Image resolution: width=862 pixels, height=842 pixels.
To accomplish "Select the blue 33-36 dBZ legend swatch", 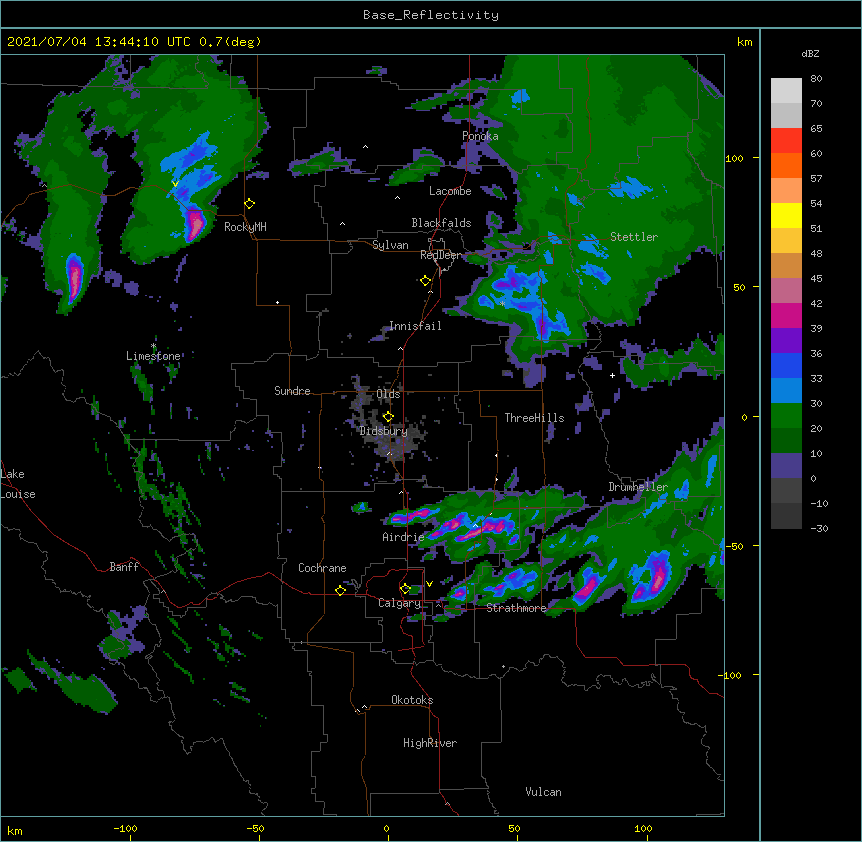I will 786,365.
